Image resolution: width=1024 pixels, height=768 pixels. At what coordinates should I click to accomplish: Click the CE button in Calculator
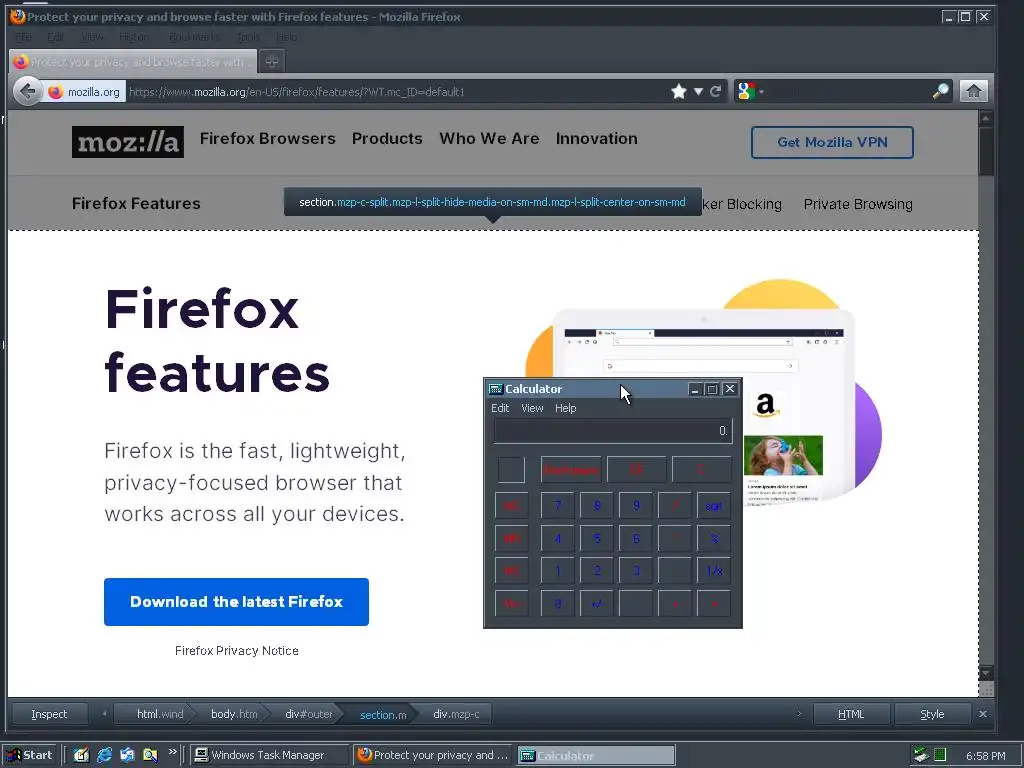click(637, 470)
